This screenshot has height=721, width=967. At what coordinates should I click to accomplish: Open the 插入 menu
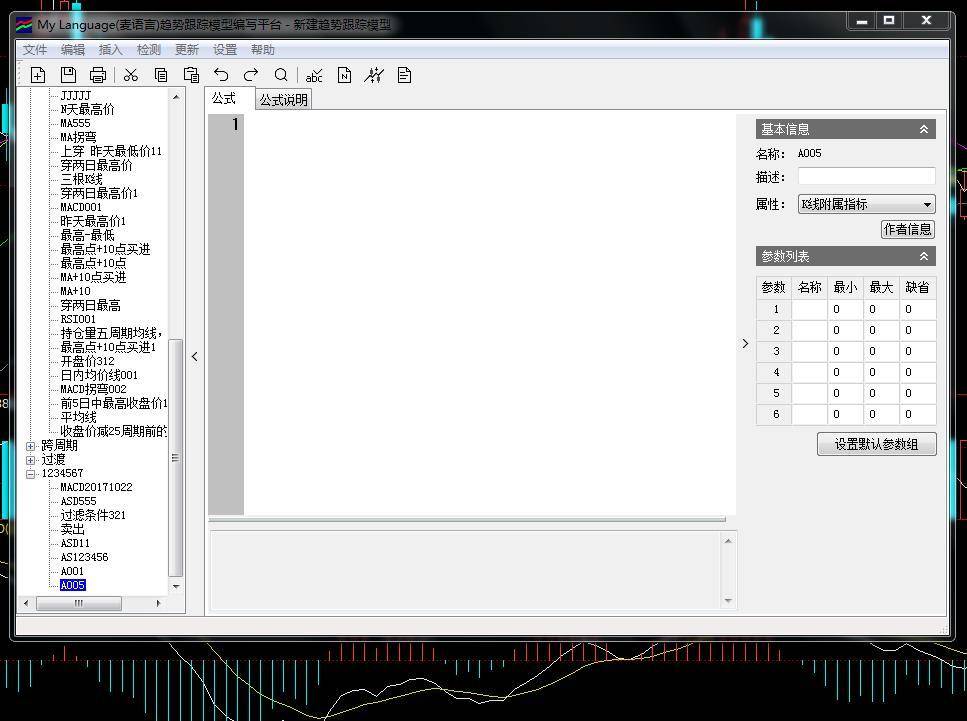tap(111, 50)
